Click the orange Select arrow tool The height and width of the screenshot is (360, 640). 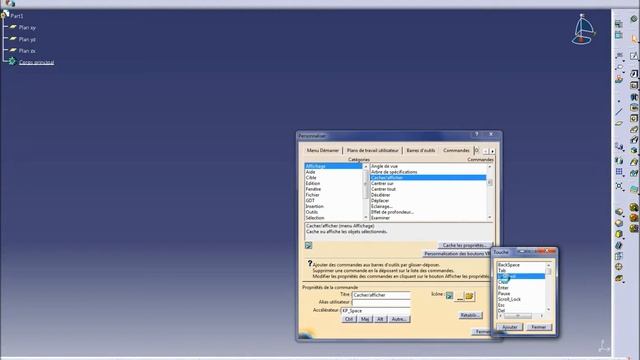(634, 39)
